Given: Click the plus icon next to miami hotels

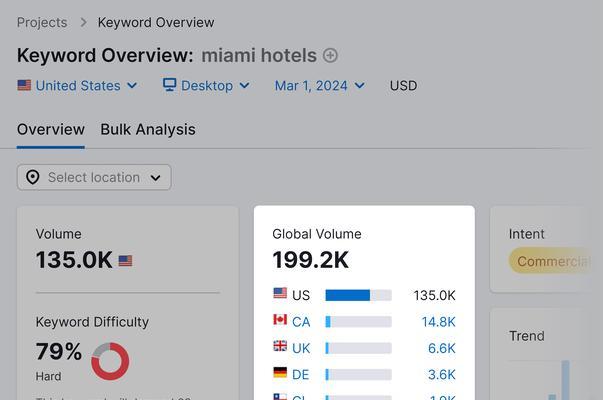Looking at the screenshot, I should coord(330,56).
